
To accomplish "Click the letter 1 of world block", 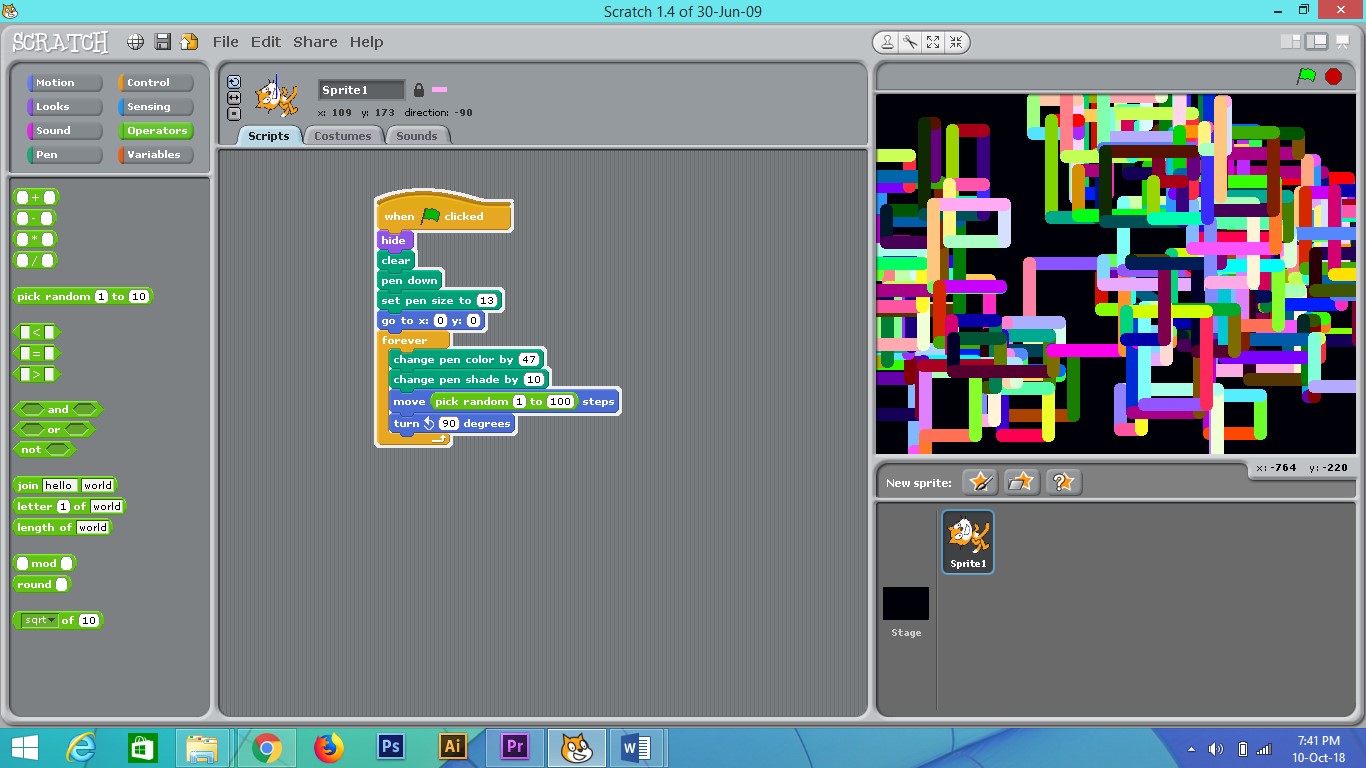I will pyautogui.click(x=69, y=507).
